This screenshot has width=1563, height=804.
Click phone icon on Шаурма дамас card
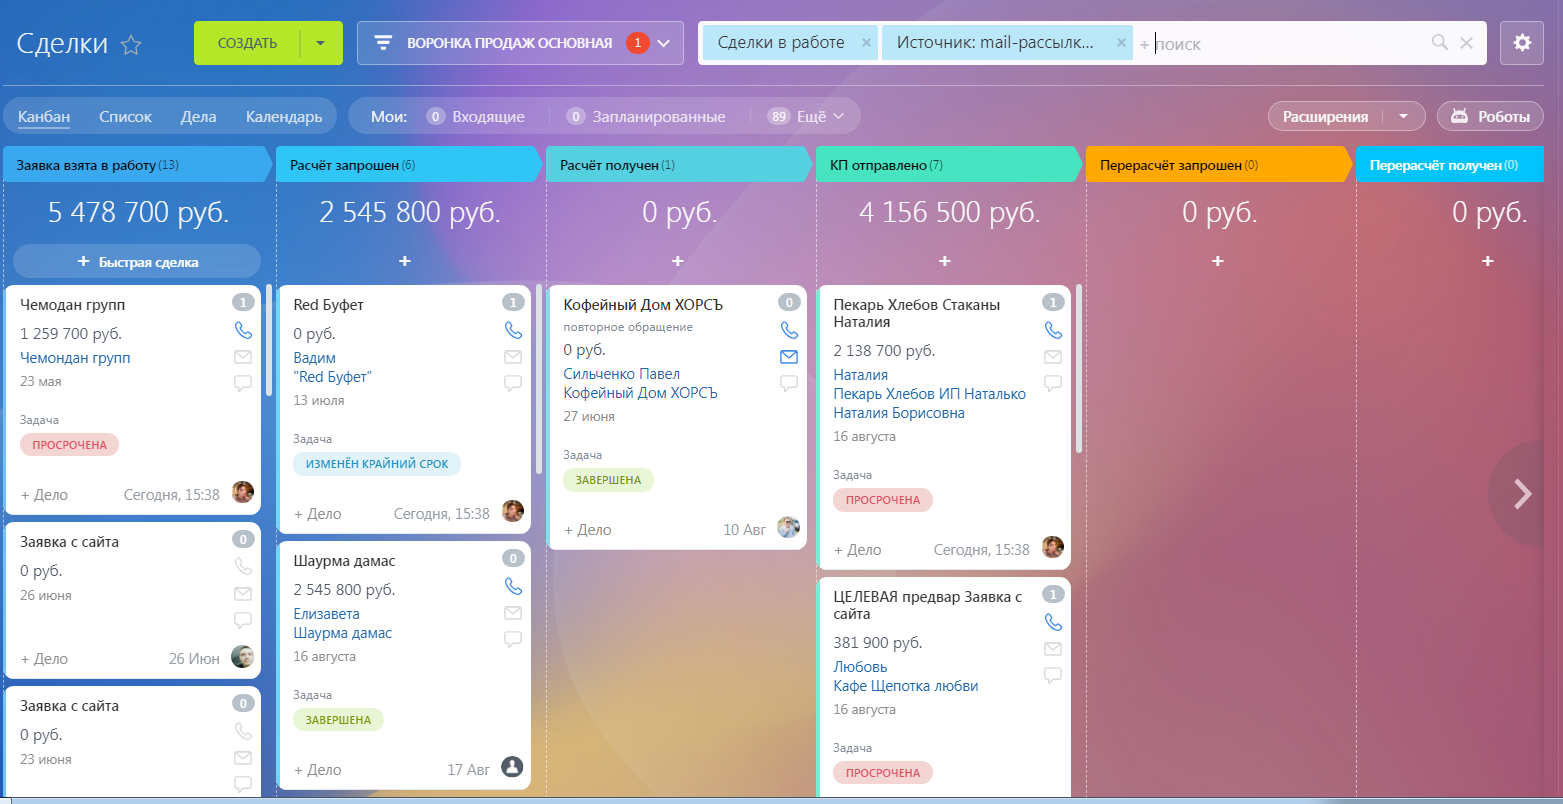[513, 586]
